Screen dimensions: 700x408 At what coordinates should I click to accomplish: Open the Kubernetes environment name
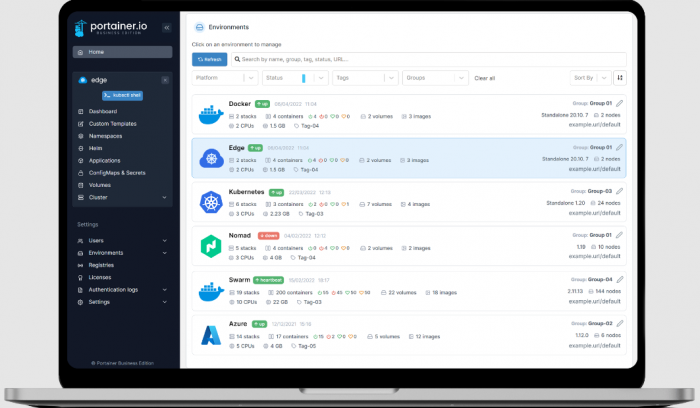246,192
